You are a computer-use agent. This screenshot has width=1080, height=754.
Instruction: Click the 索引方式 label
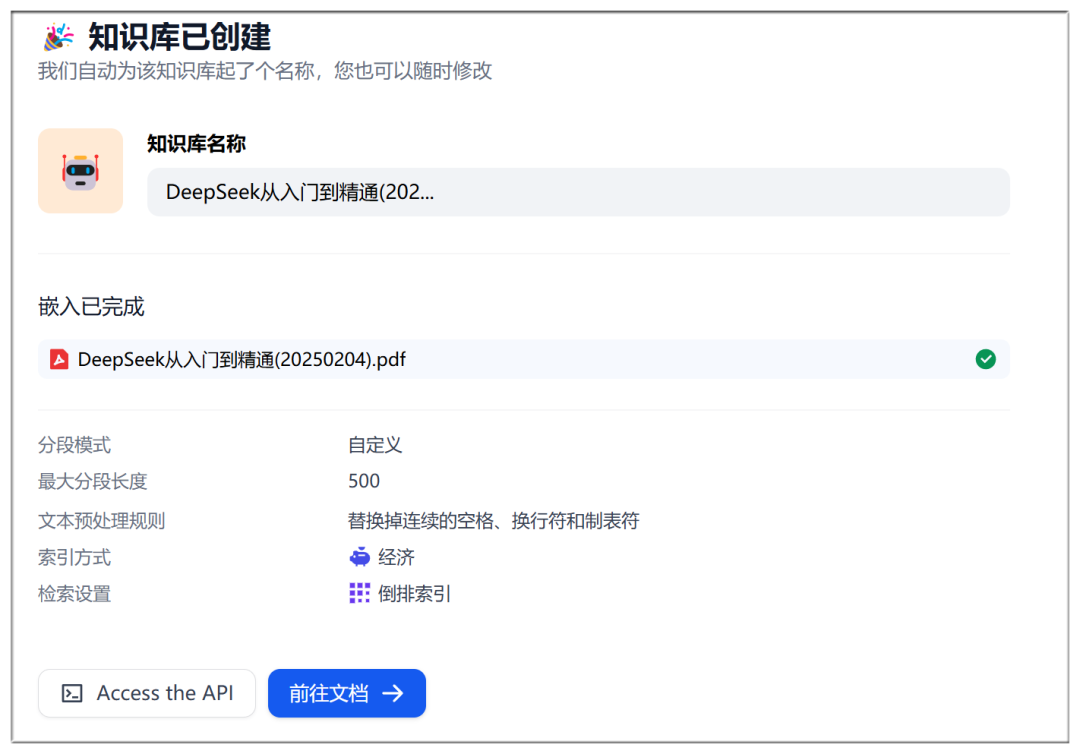click(x=74, y=557)
